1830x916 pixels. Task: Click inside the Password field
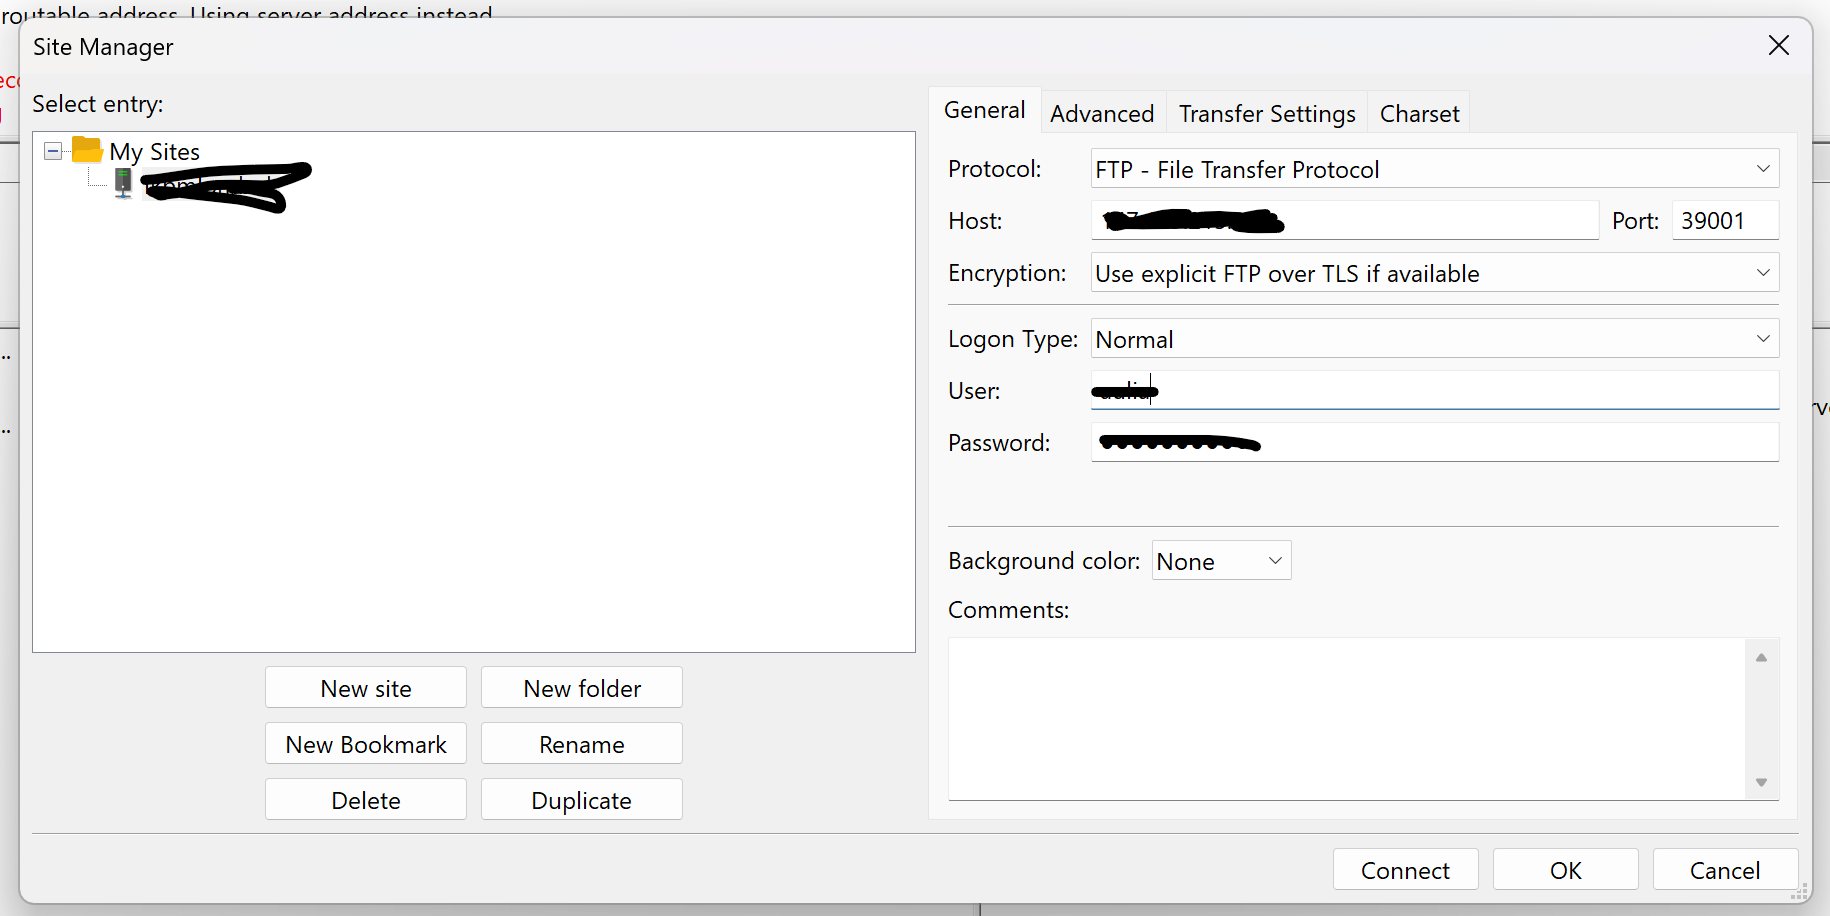click(x=1434, y=442)
